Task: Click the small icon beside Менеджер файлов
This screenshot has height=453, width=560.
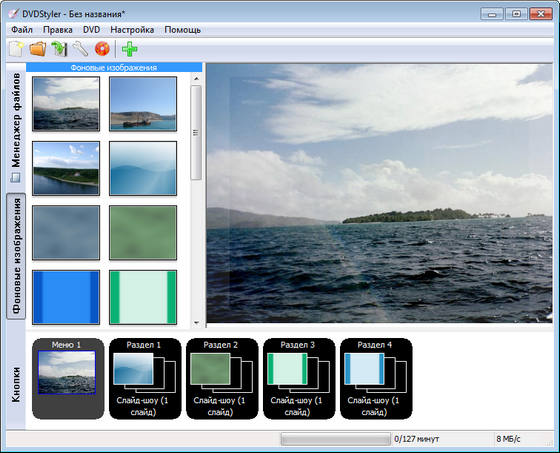Action: click(15, 177)
